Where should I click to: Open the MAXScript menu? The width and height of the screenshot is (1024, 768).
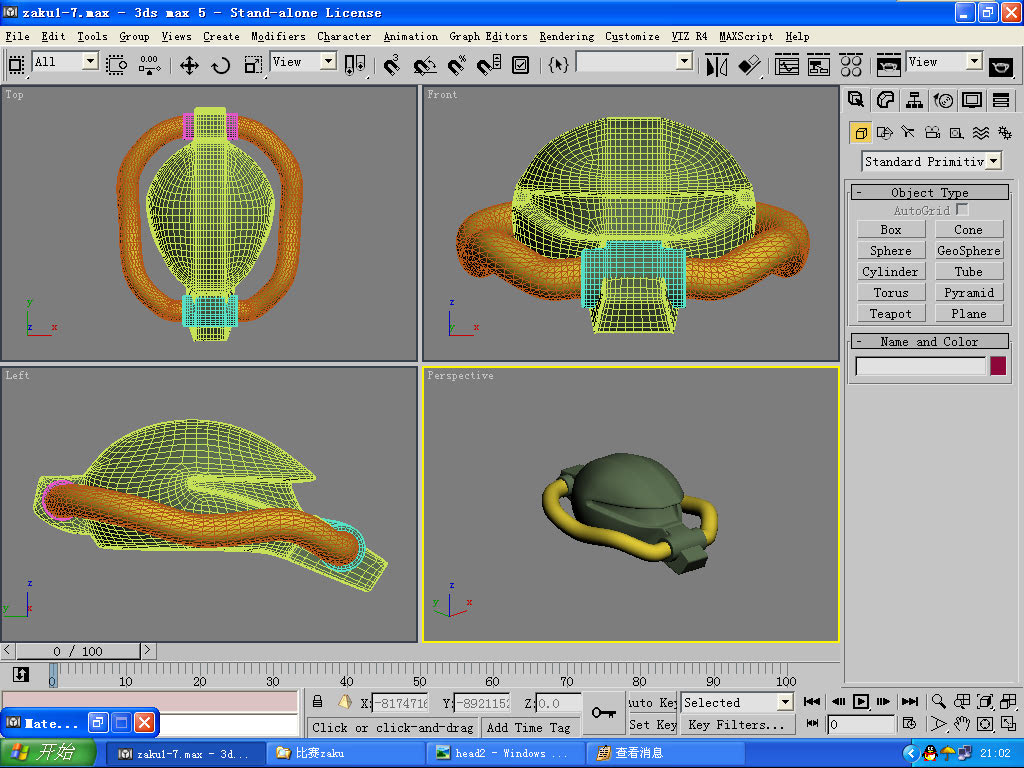746,37
